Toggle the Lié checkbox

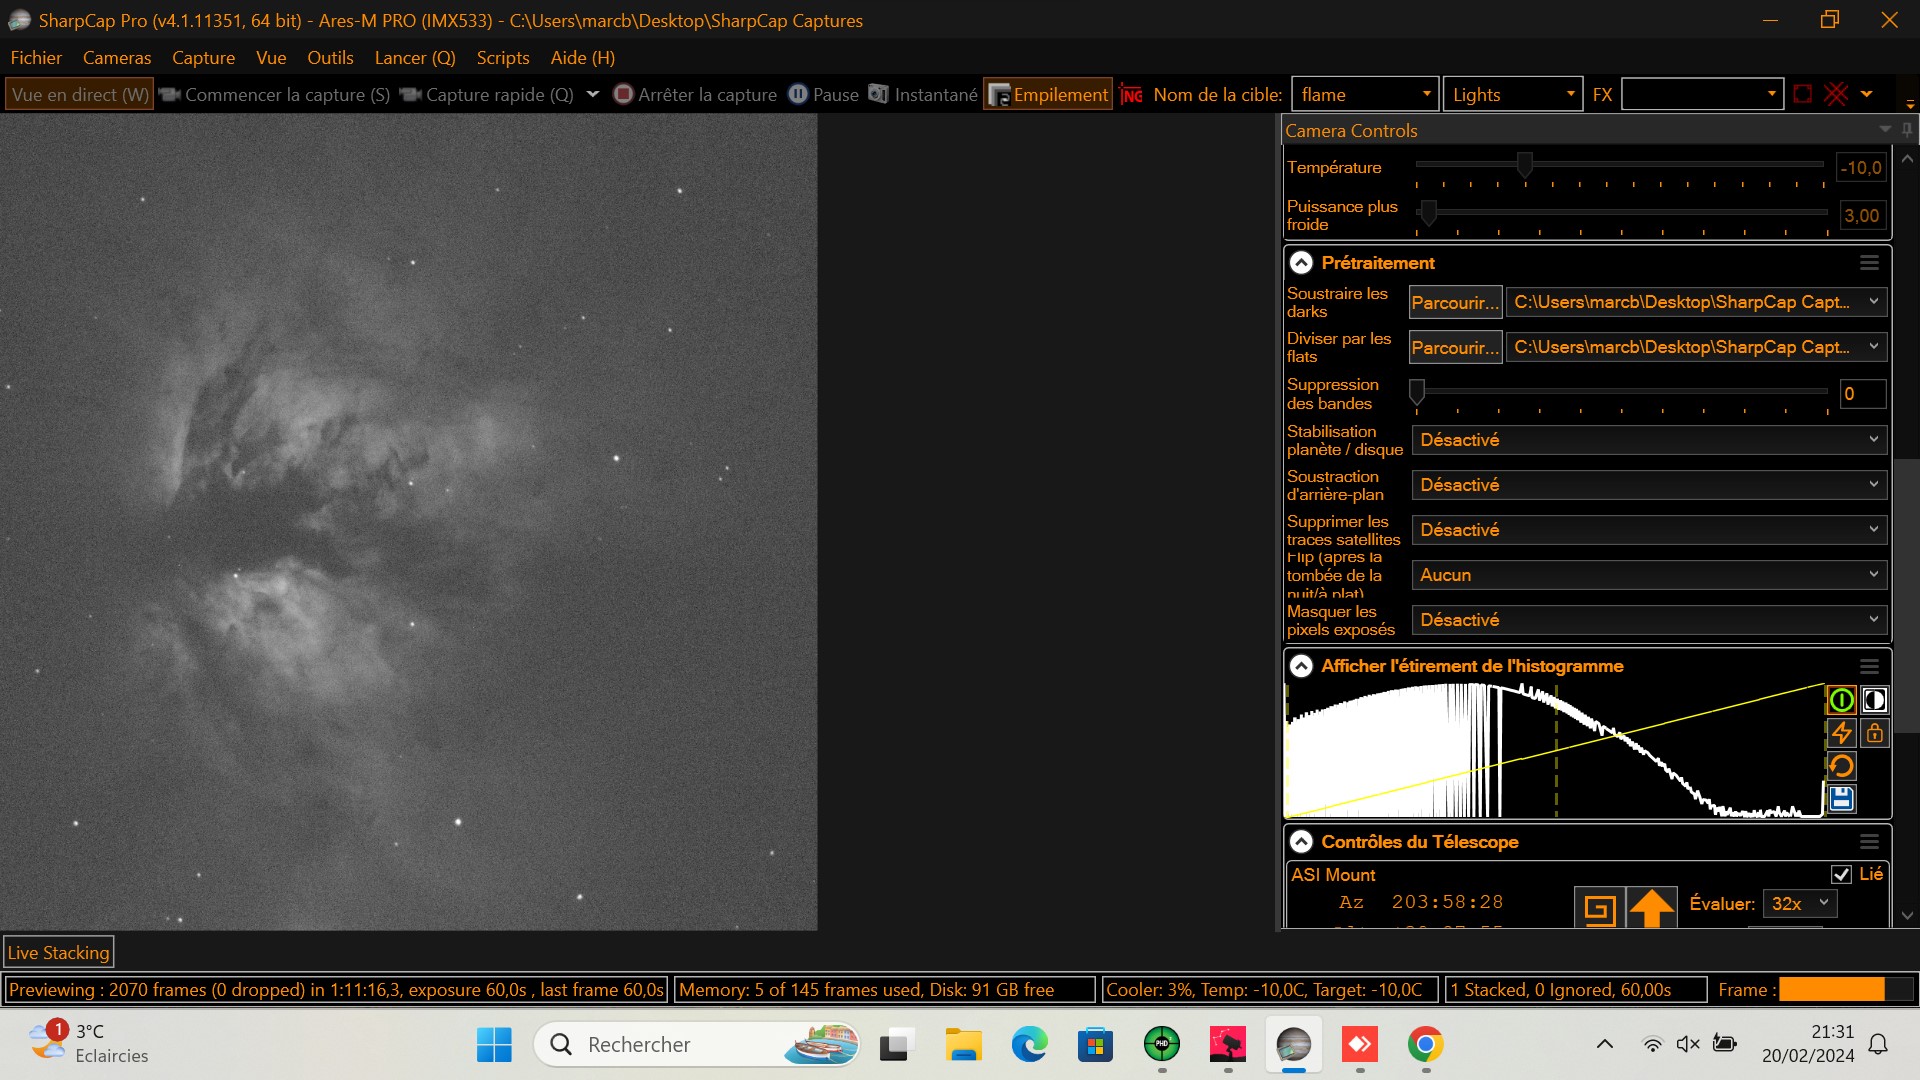click(1841, 874)
